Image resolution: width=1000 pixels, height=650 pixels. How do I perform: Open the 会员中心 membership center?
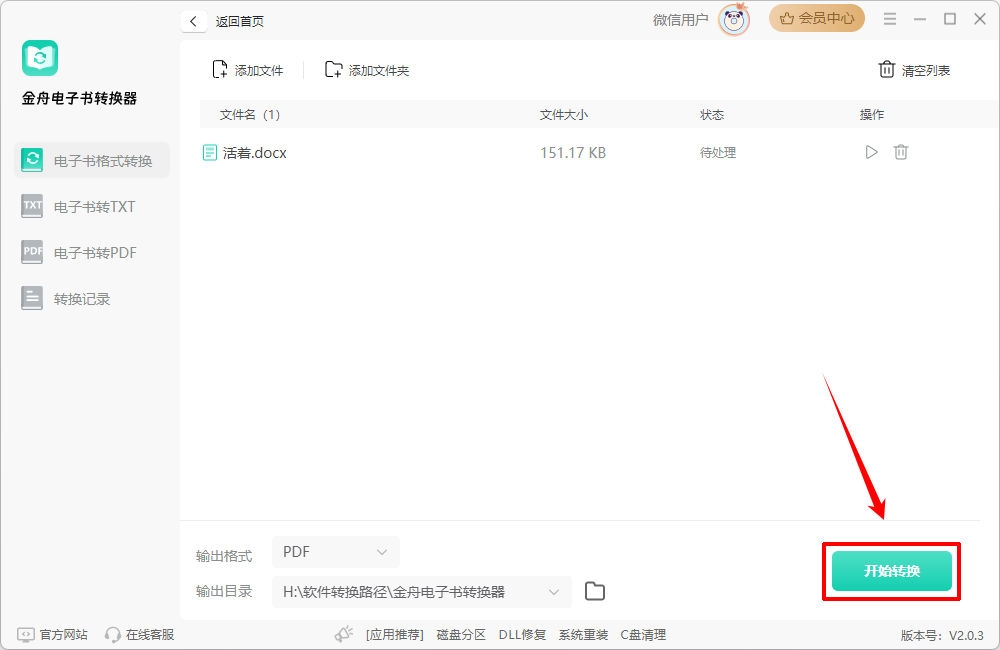click(816, 18)
